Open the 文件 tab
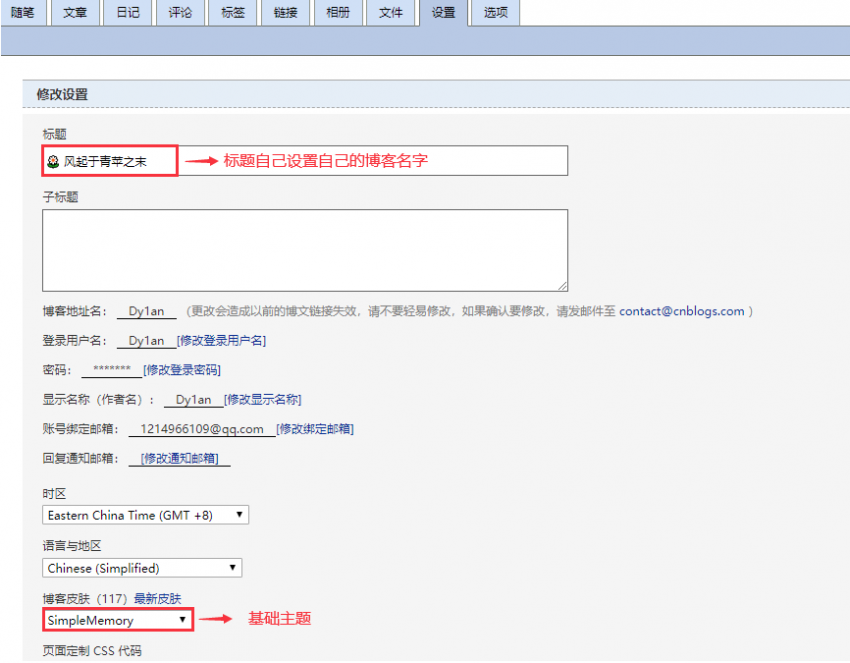Viewport: 850px width, 663px height. (390, 13)
